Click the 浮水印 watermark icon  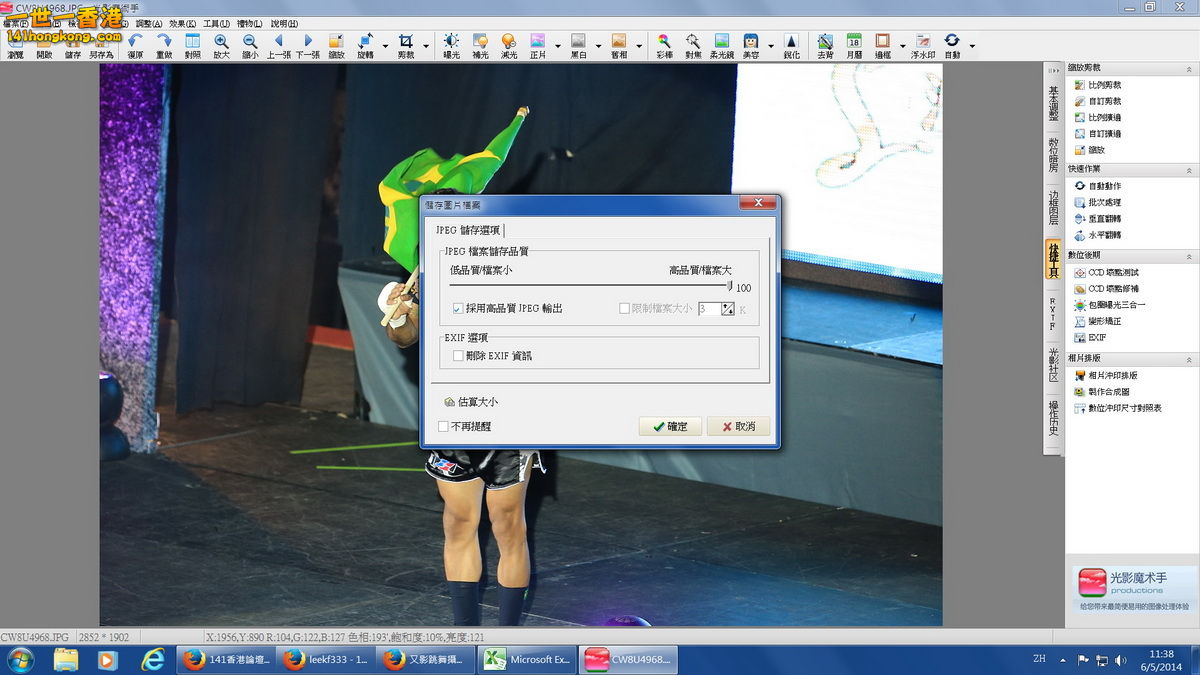(x=923, y=45)
